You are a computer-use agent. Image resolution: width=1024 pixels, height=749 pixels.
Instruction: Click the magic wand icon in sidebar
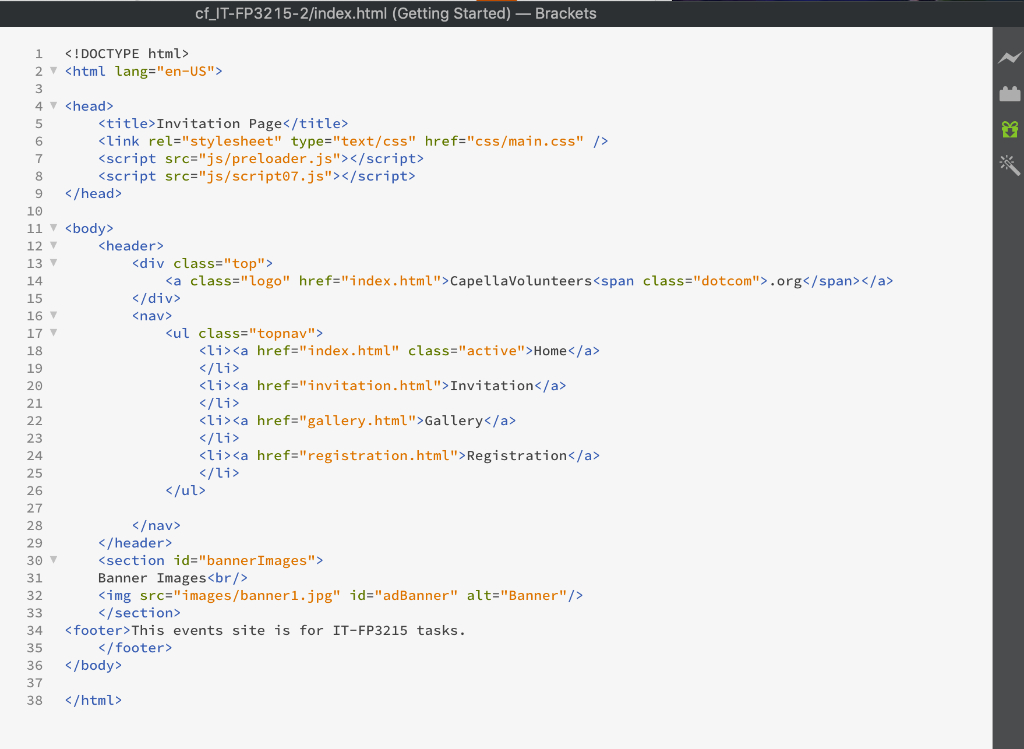coord(1009,165)
